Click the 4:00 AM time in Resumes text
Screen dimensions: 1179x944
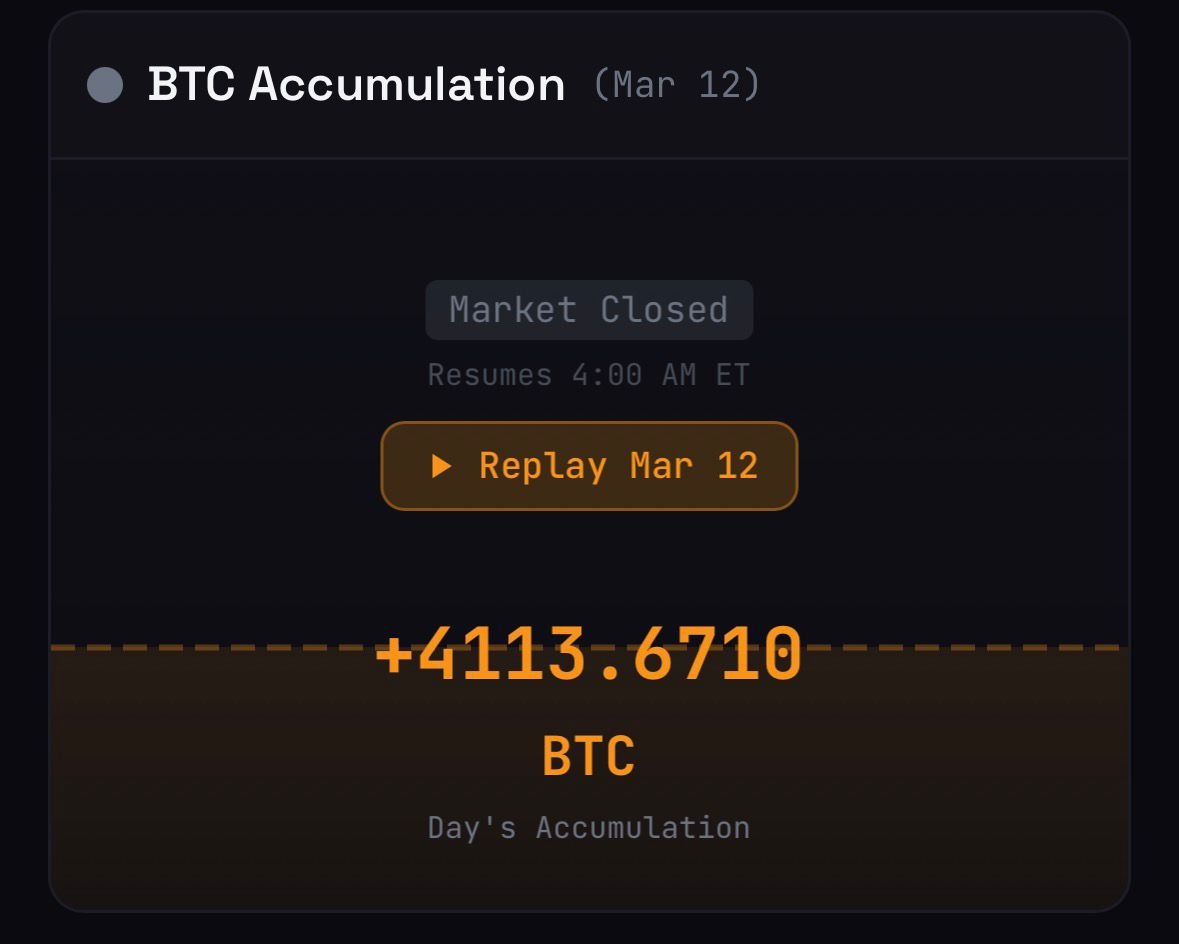pos(634,375)
